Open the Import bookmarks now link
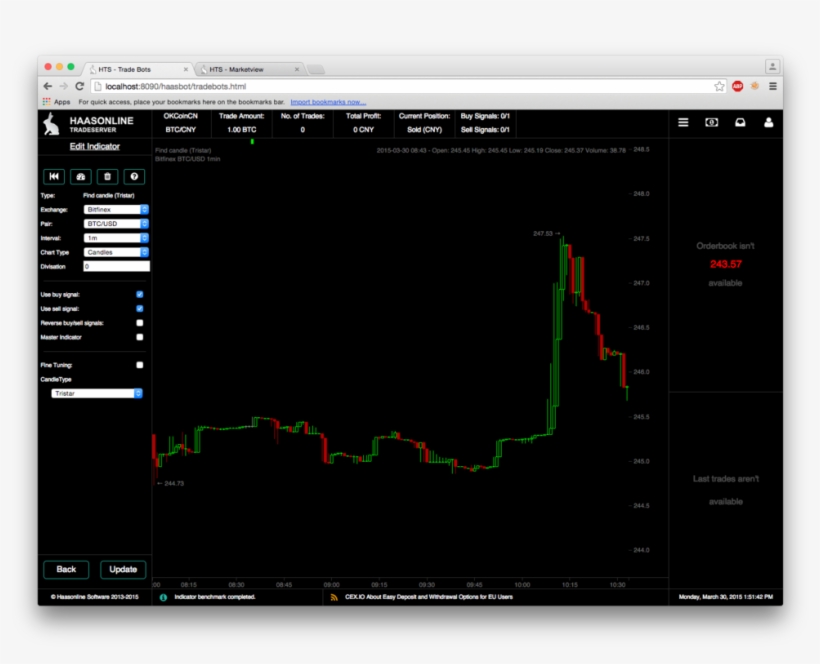 point(328,102)
